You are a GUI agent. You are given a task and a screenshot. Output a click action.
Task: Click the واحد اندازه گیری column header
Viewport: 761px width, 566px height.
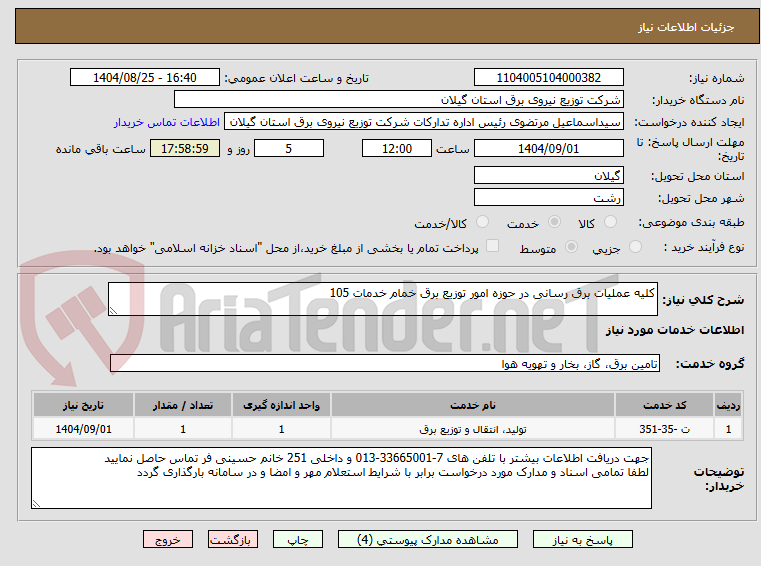click(281, 405)
